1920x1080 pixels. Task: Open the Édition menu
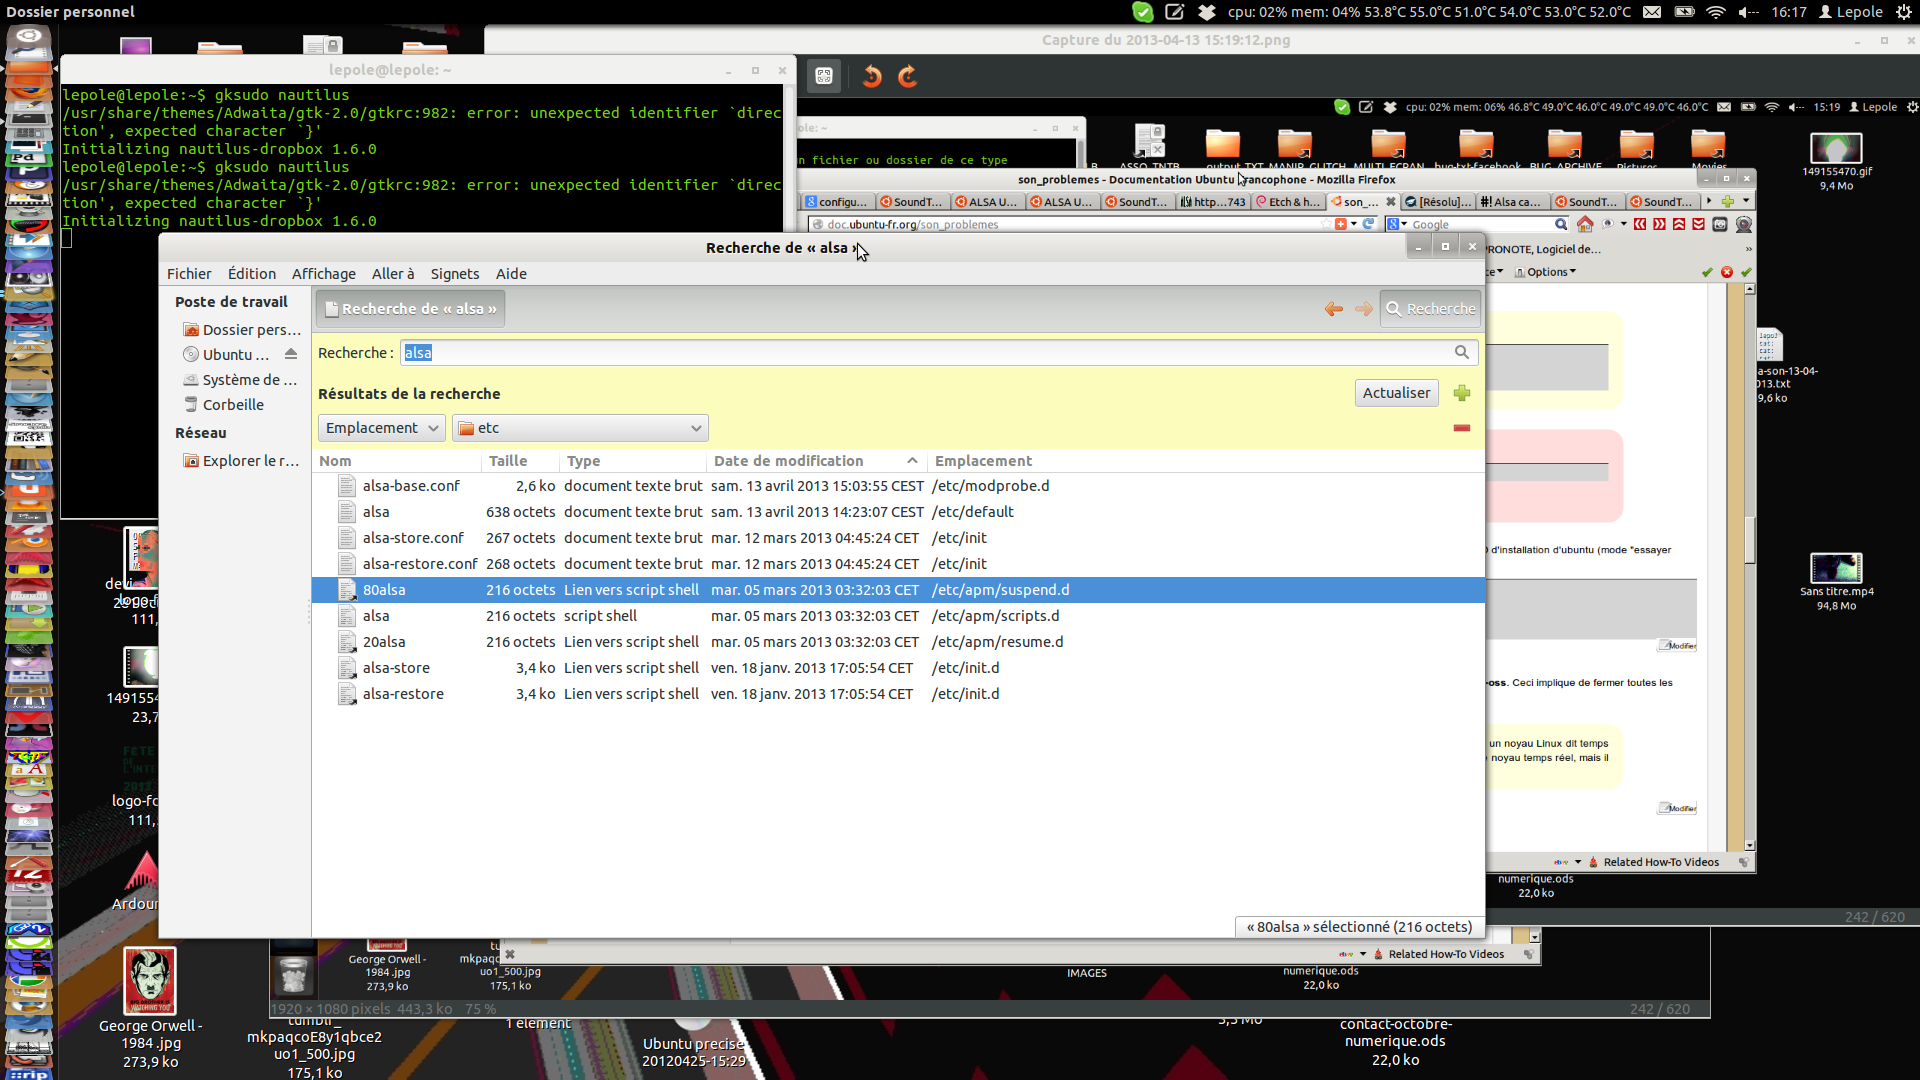pos(251,274)
